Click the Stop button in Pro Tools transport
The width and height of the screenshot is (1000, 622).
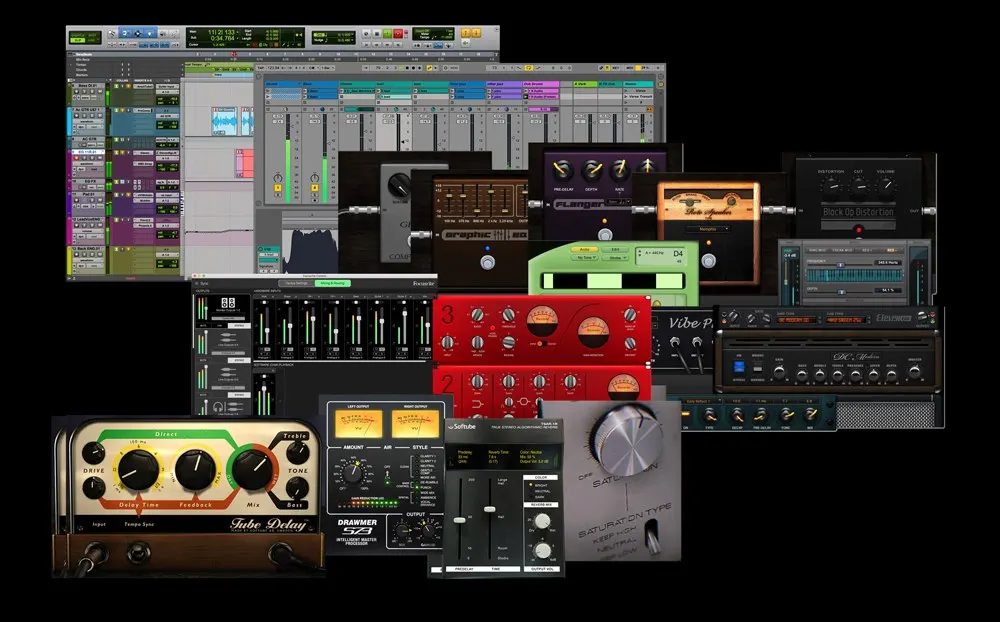point(377,33)
